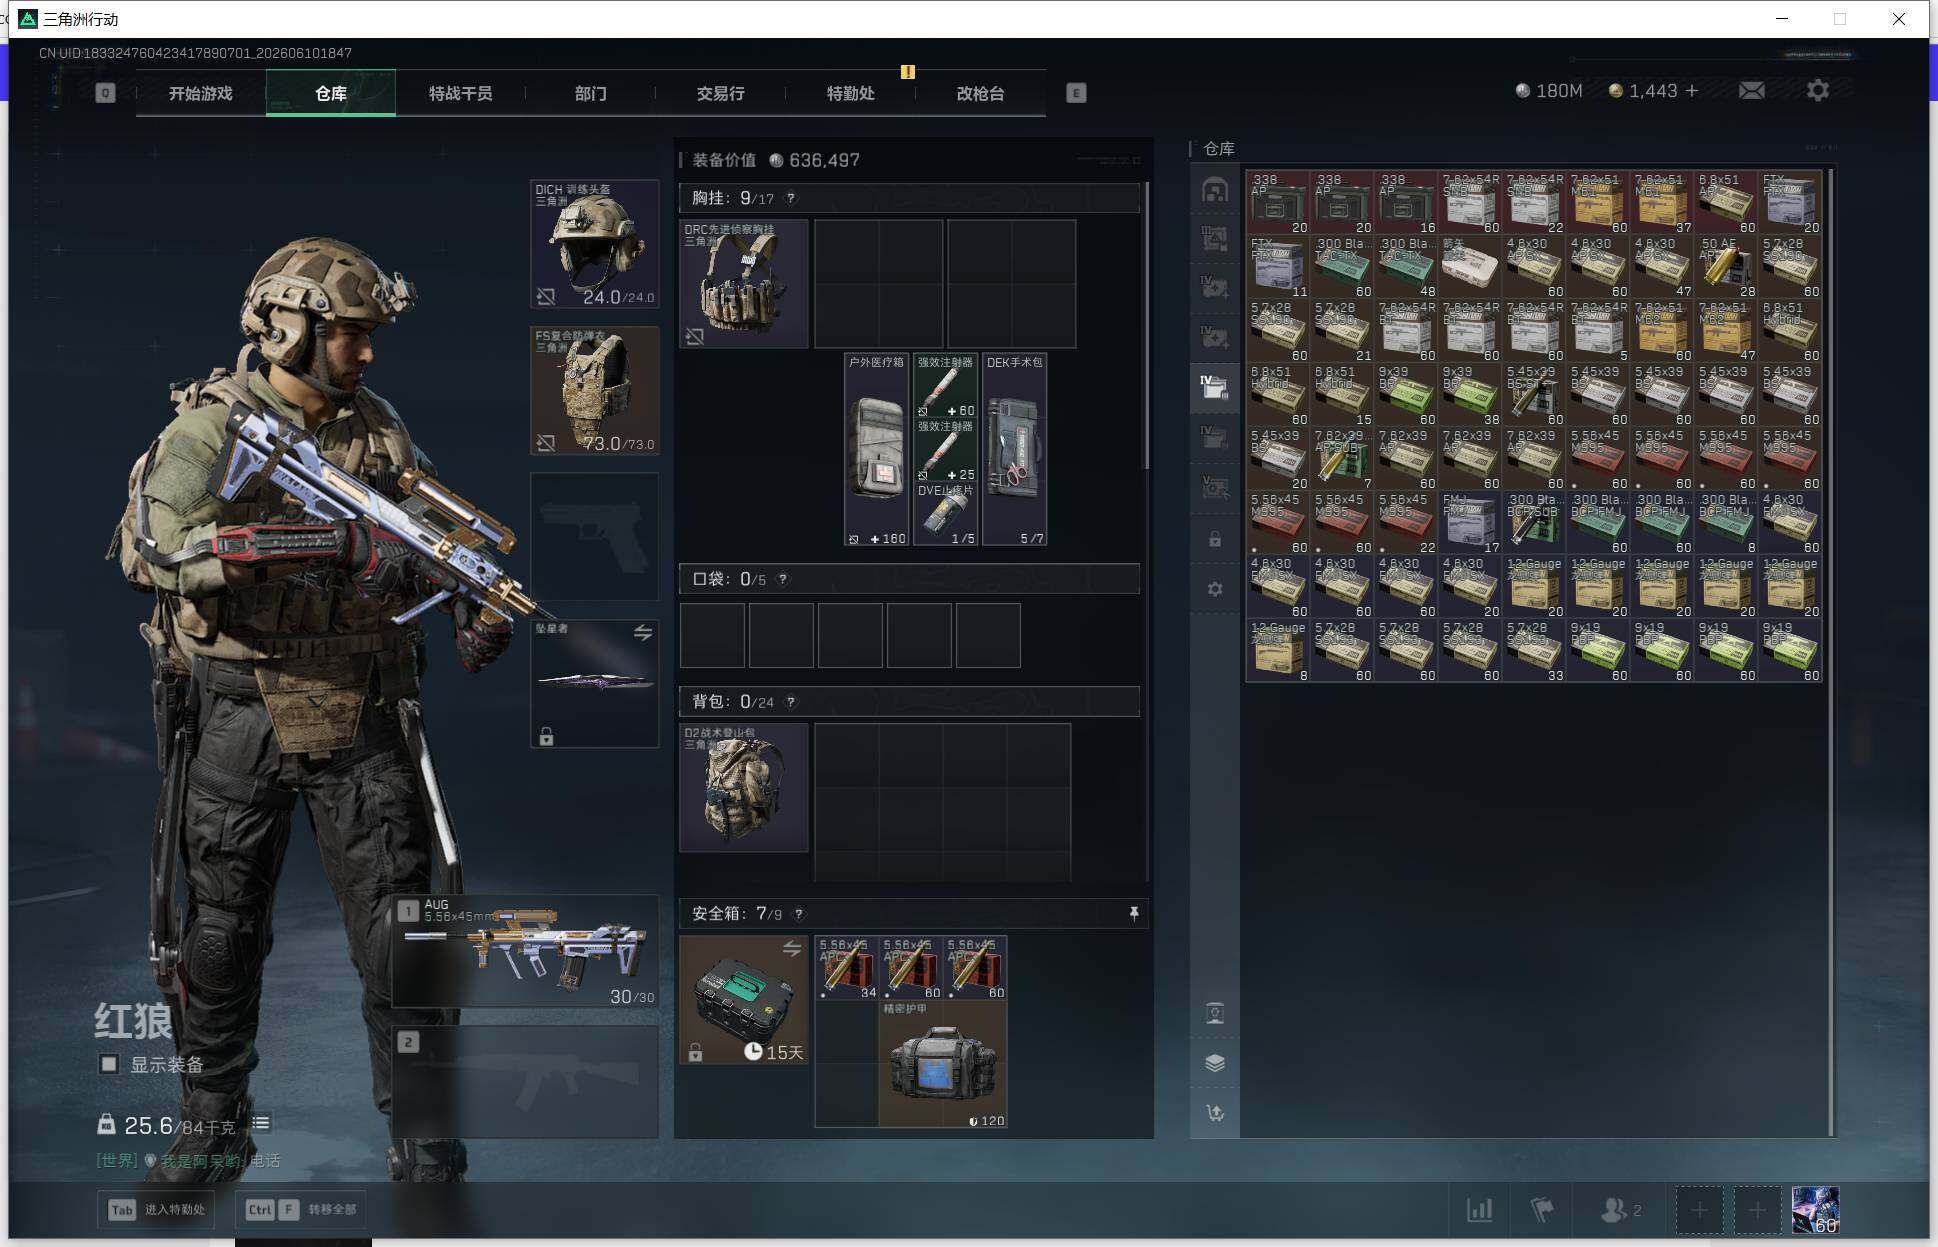Toggle the pin on the 安全箱 header
The height and width of the screenshot is (1247, 1938).
pos(1133,913)
